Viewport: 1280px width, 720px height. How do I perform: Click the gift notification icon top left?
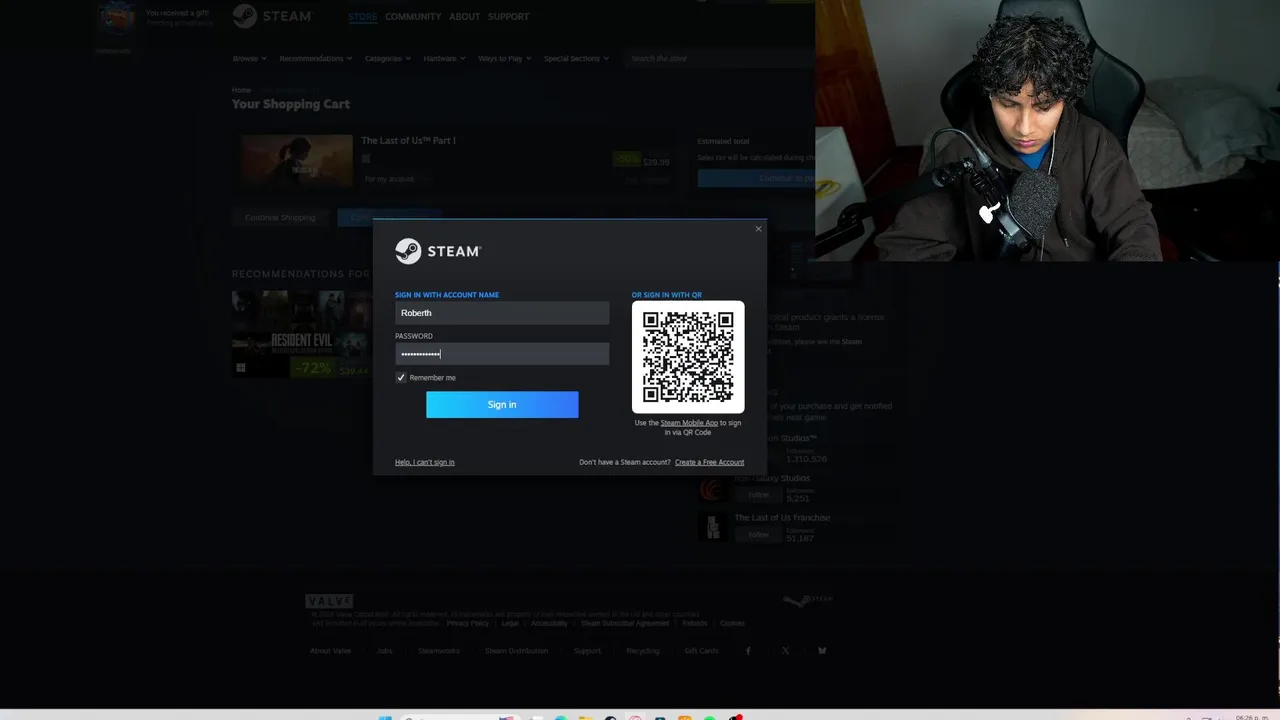tap(116, 18)
